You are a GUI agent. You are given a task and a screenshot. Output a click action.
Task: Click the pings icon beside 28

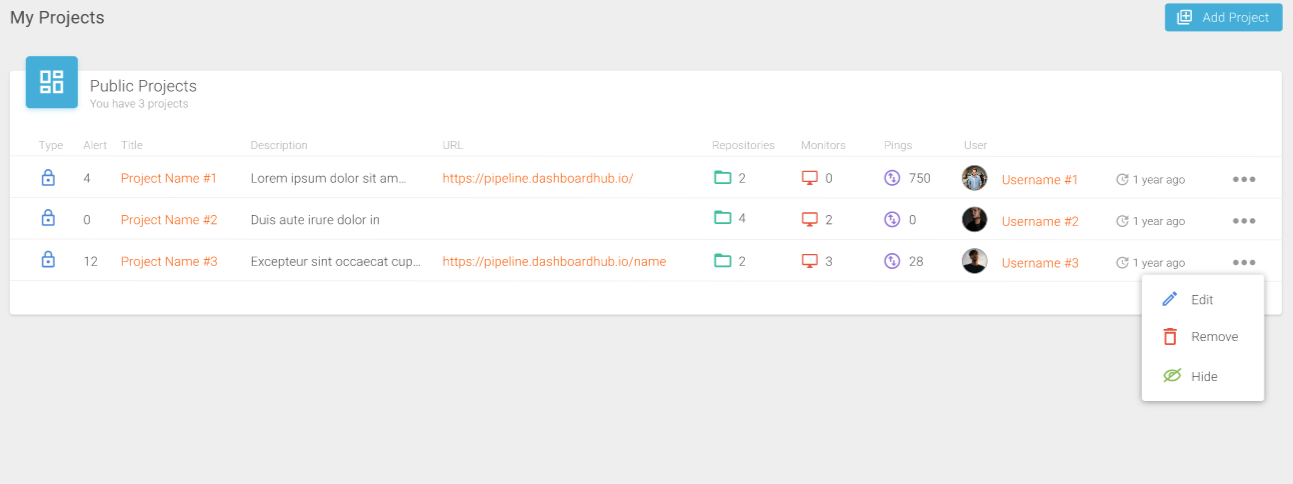pyautogui.click(x=893, y=261)
